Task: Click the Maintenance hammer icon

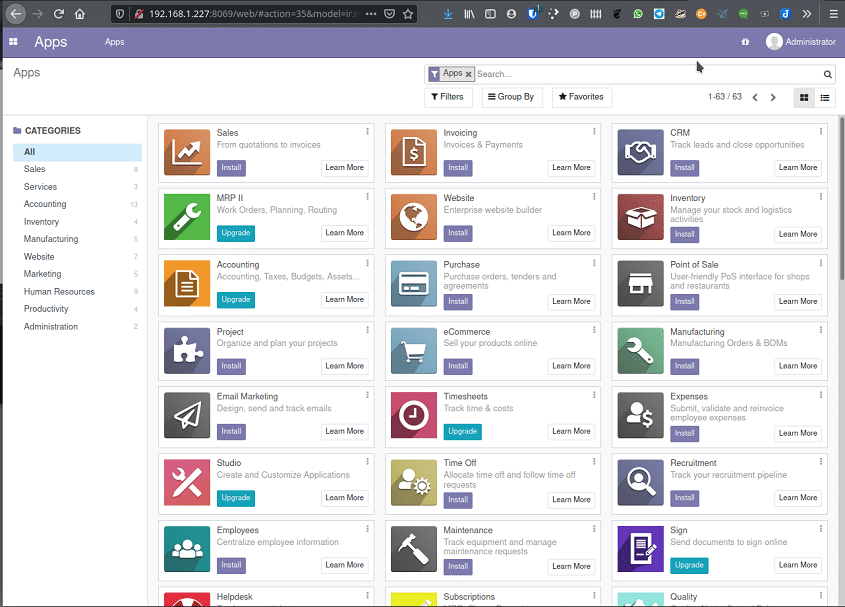Action: pos(414,549)
